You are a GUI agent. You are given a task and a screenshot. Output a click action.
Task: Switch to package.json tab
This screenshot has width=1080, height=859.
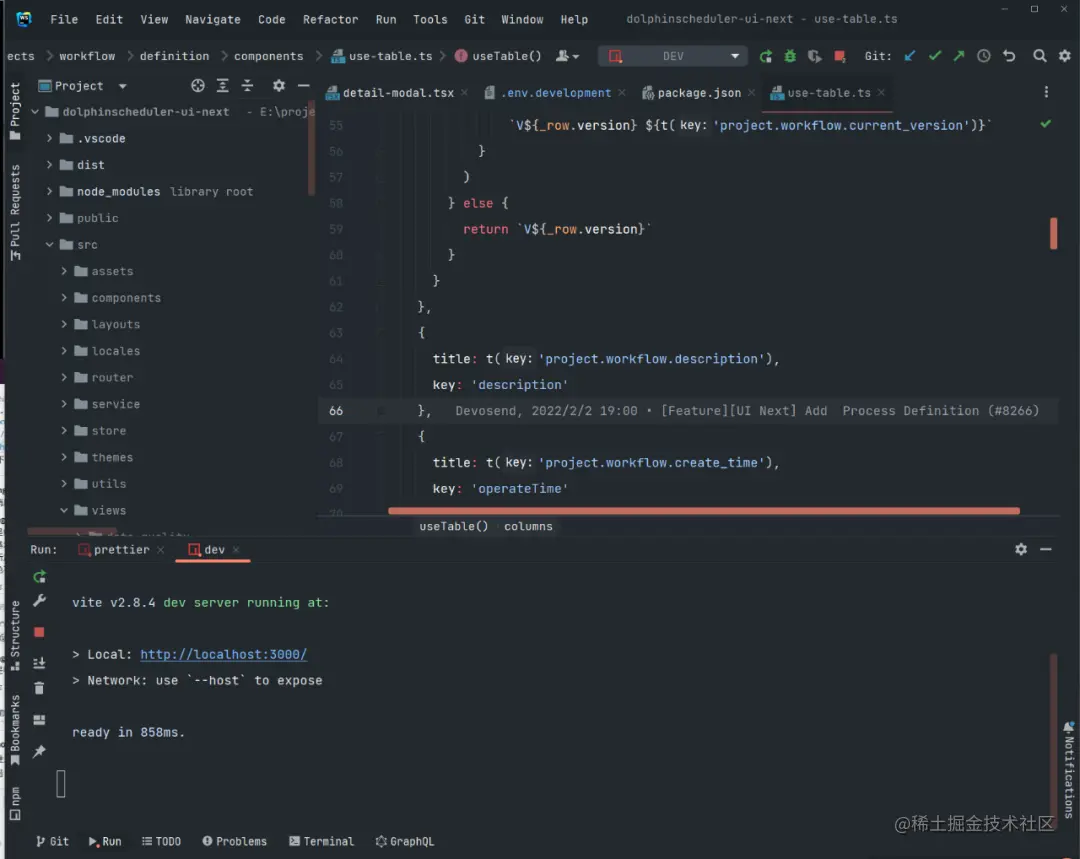click(698, 92)
